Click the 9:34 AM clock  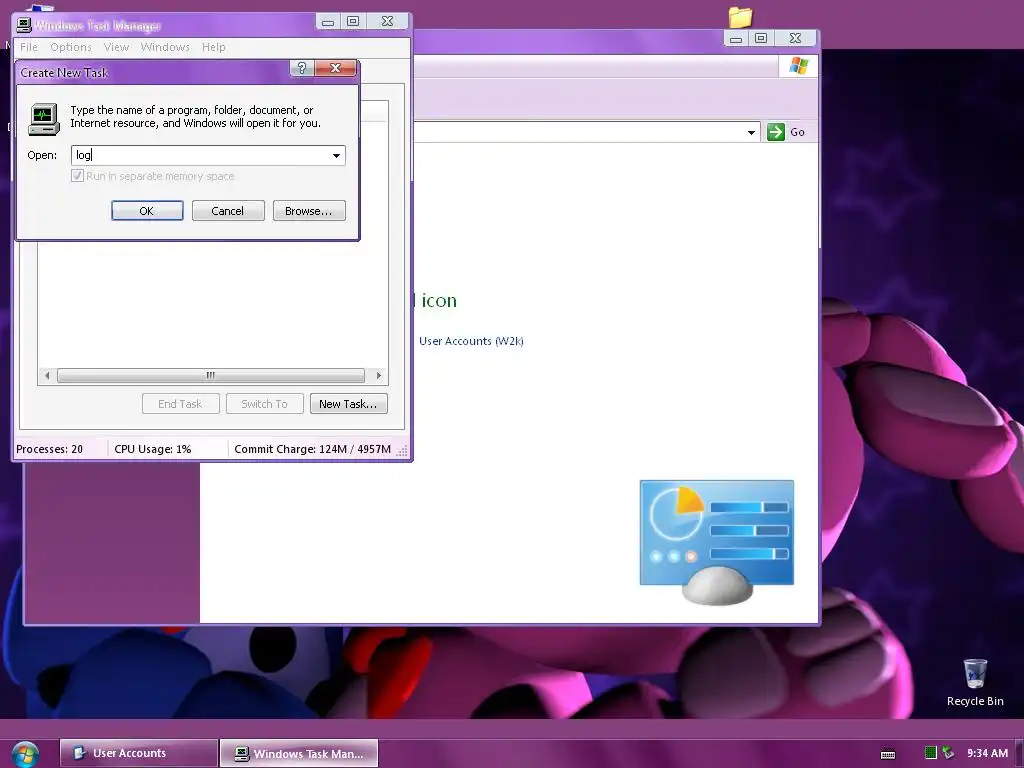[x=987, y=753]
